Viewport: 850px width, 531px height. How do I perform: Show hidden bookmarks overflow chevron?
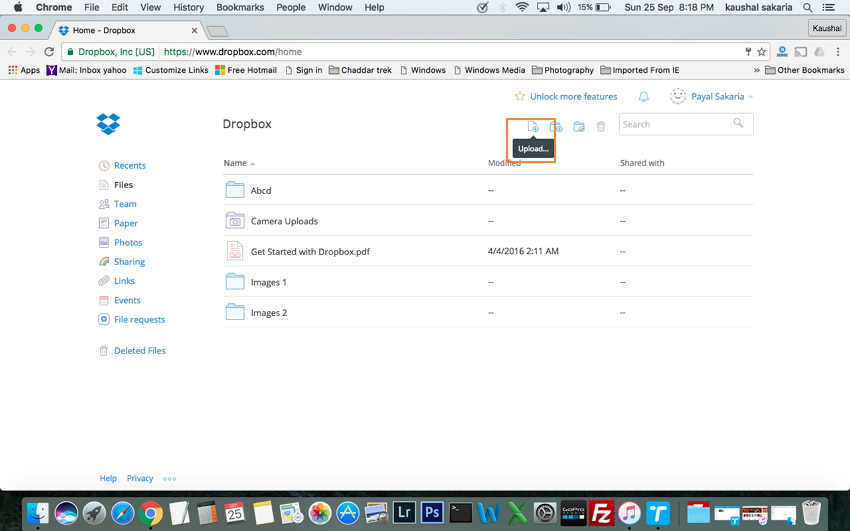point(756,70)
